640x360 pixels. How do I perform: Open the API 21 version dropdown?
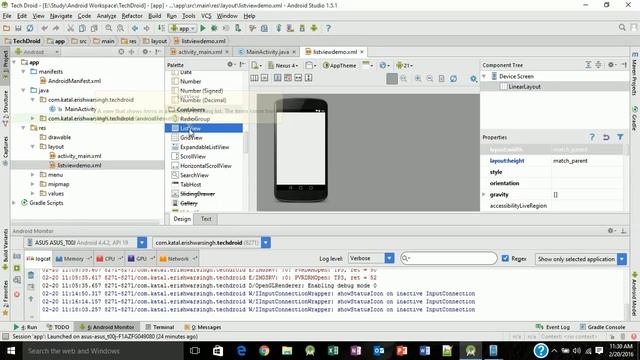pyautogui.click(x=404, y=65)
